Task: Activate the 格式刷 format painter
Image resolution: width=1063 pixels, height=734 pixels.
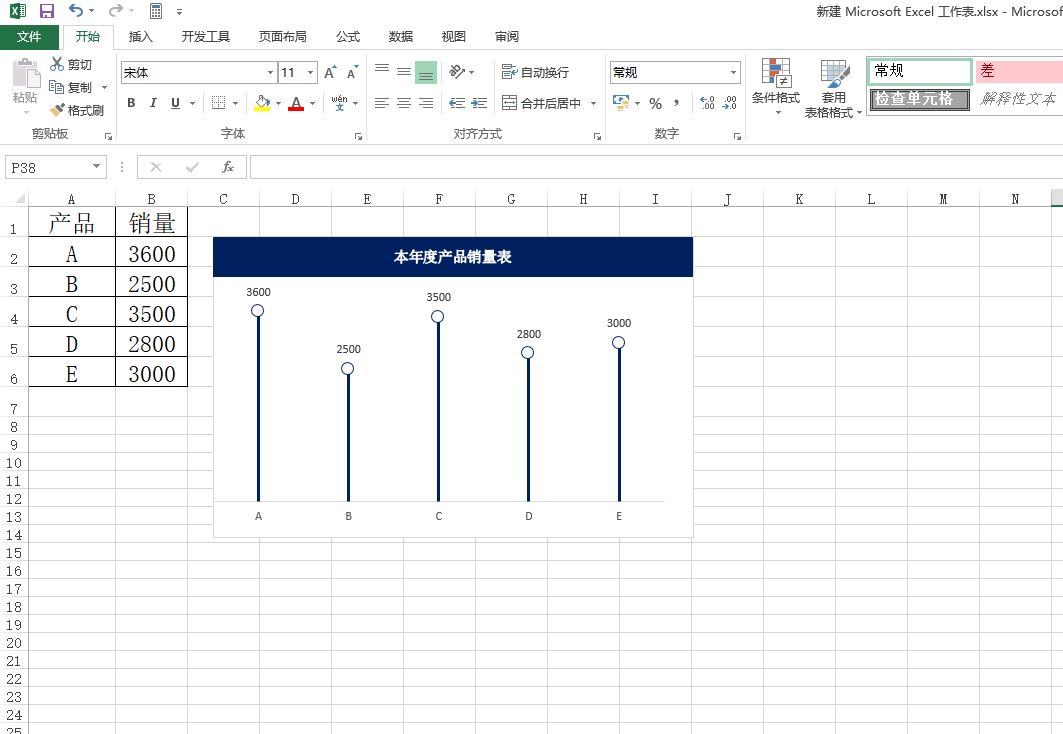Action: (77, 110)
